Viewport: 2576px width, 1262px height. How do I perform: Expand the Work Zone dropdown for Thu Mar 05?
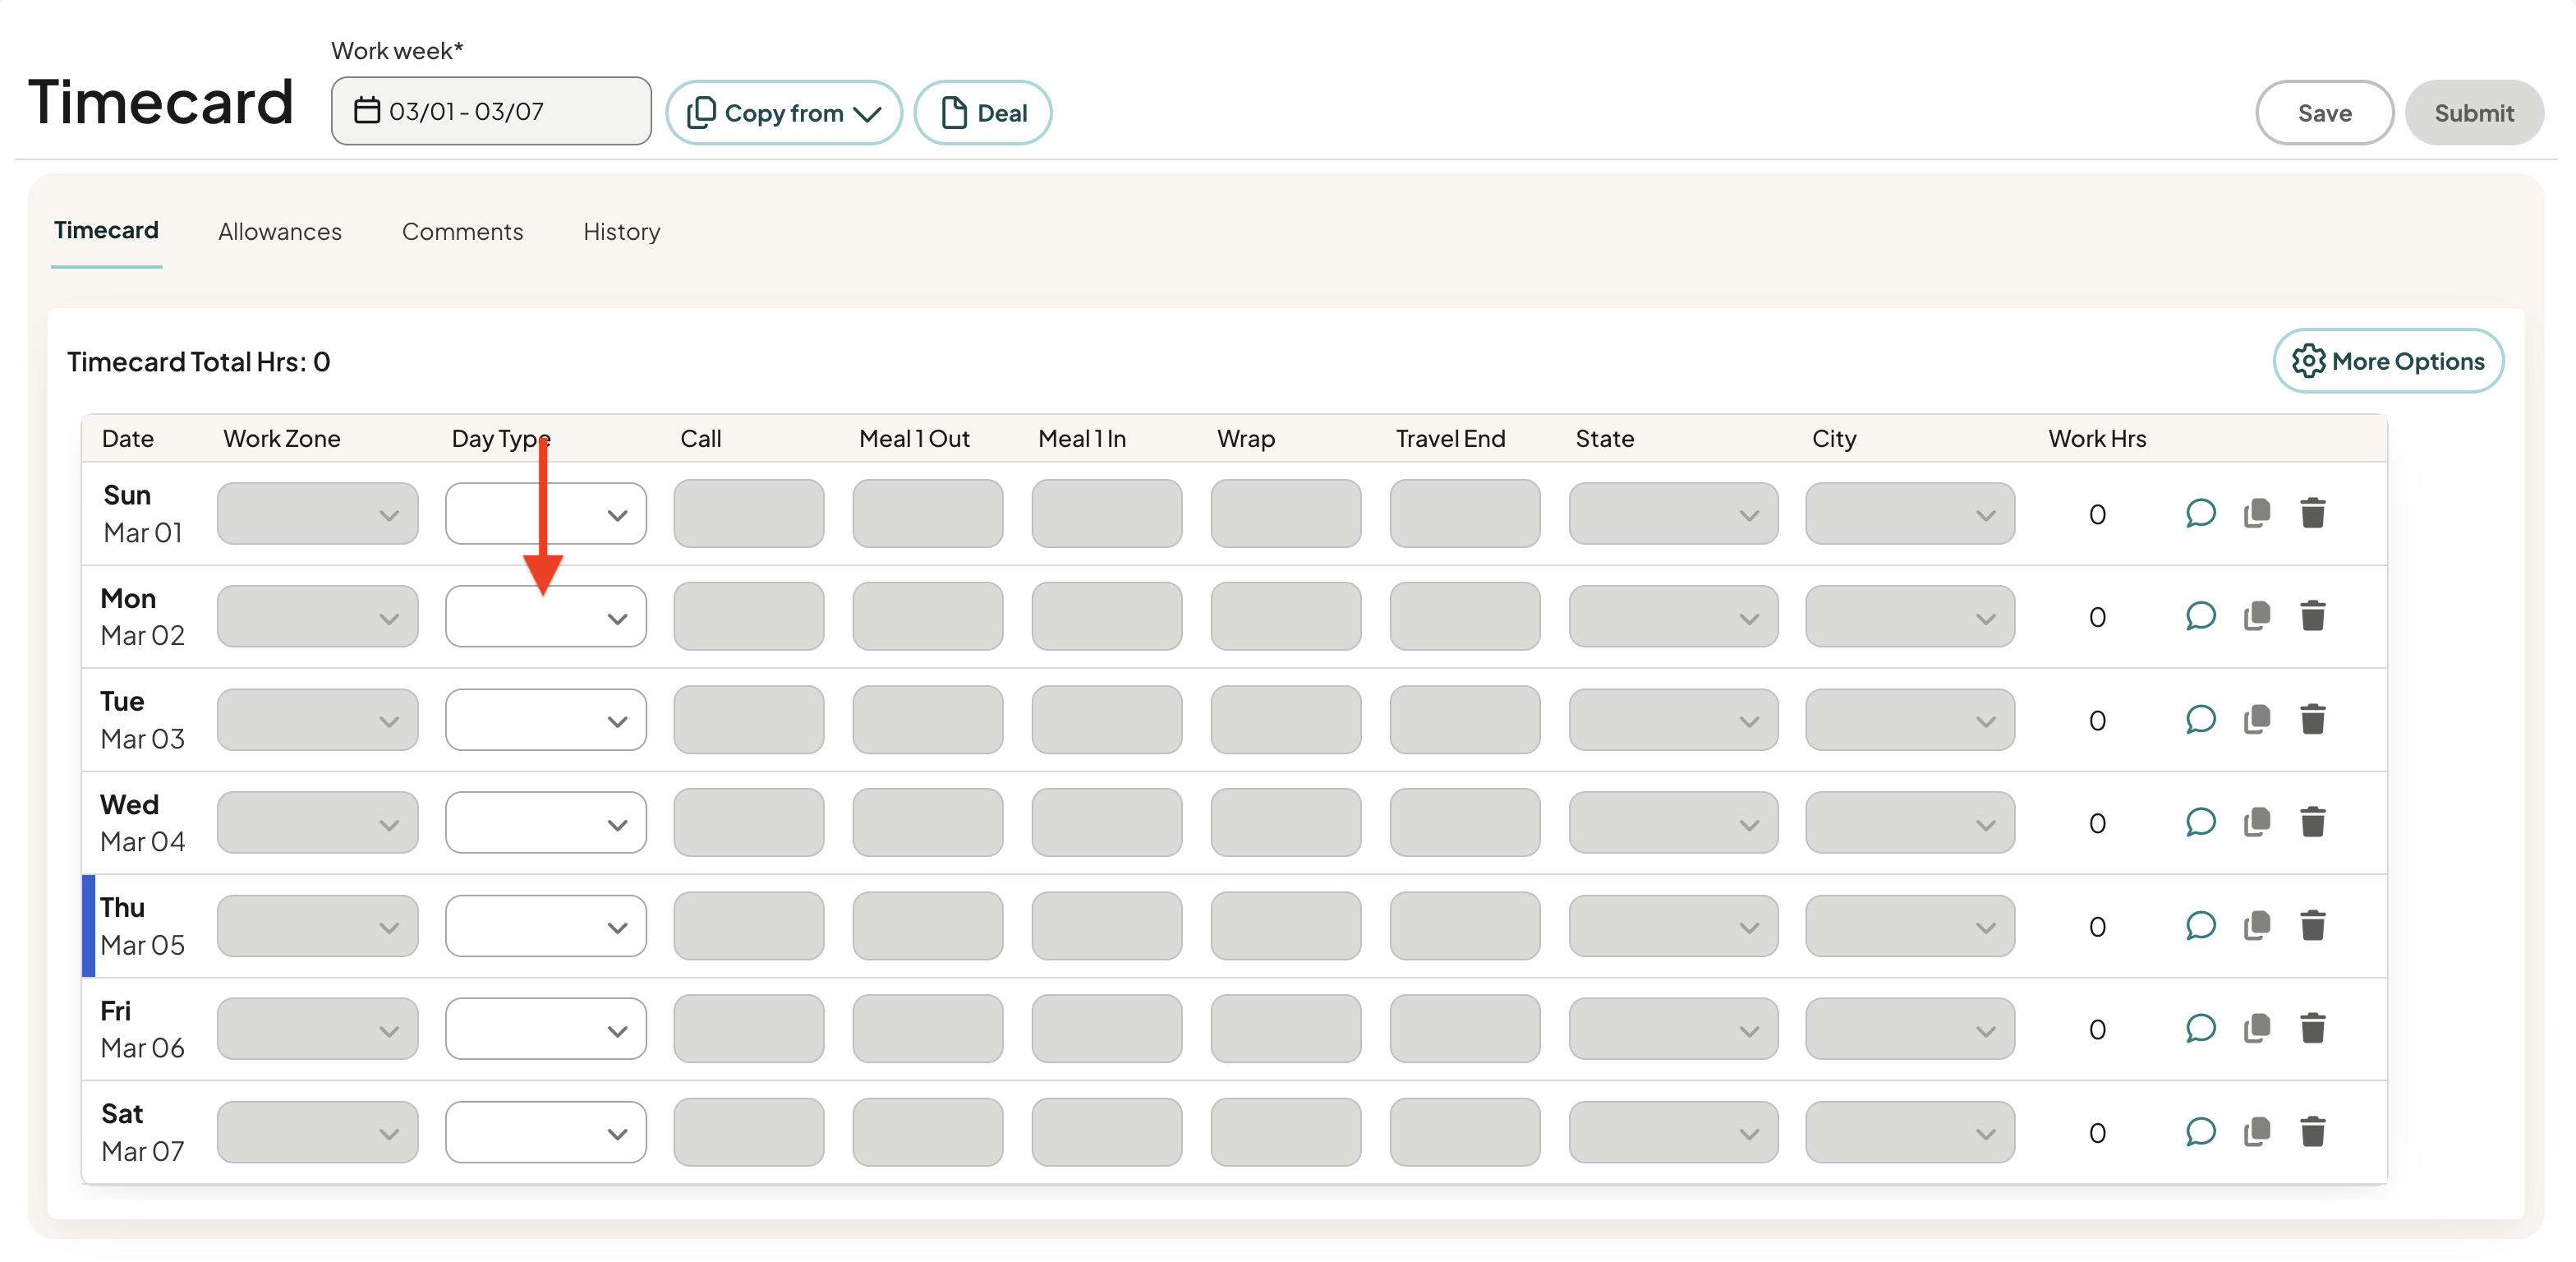coord(318,927)
